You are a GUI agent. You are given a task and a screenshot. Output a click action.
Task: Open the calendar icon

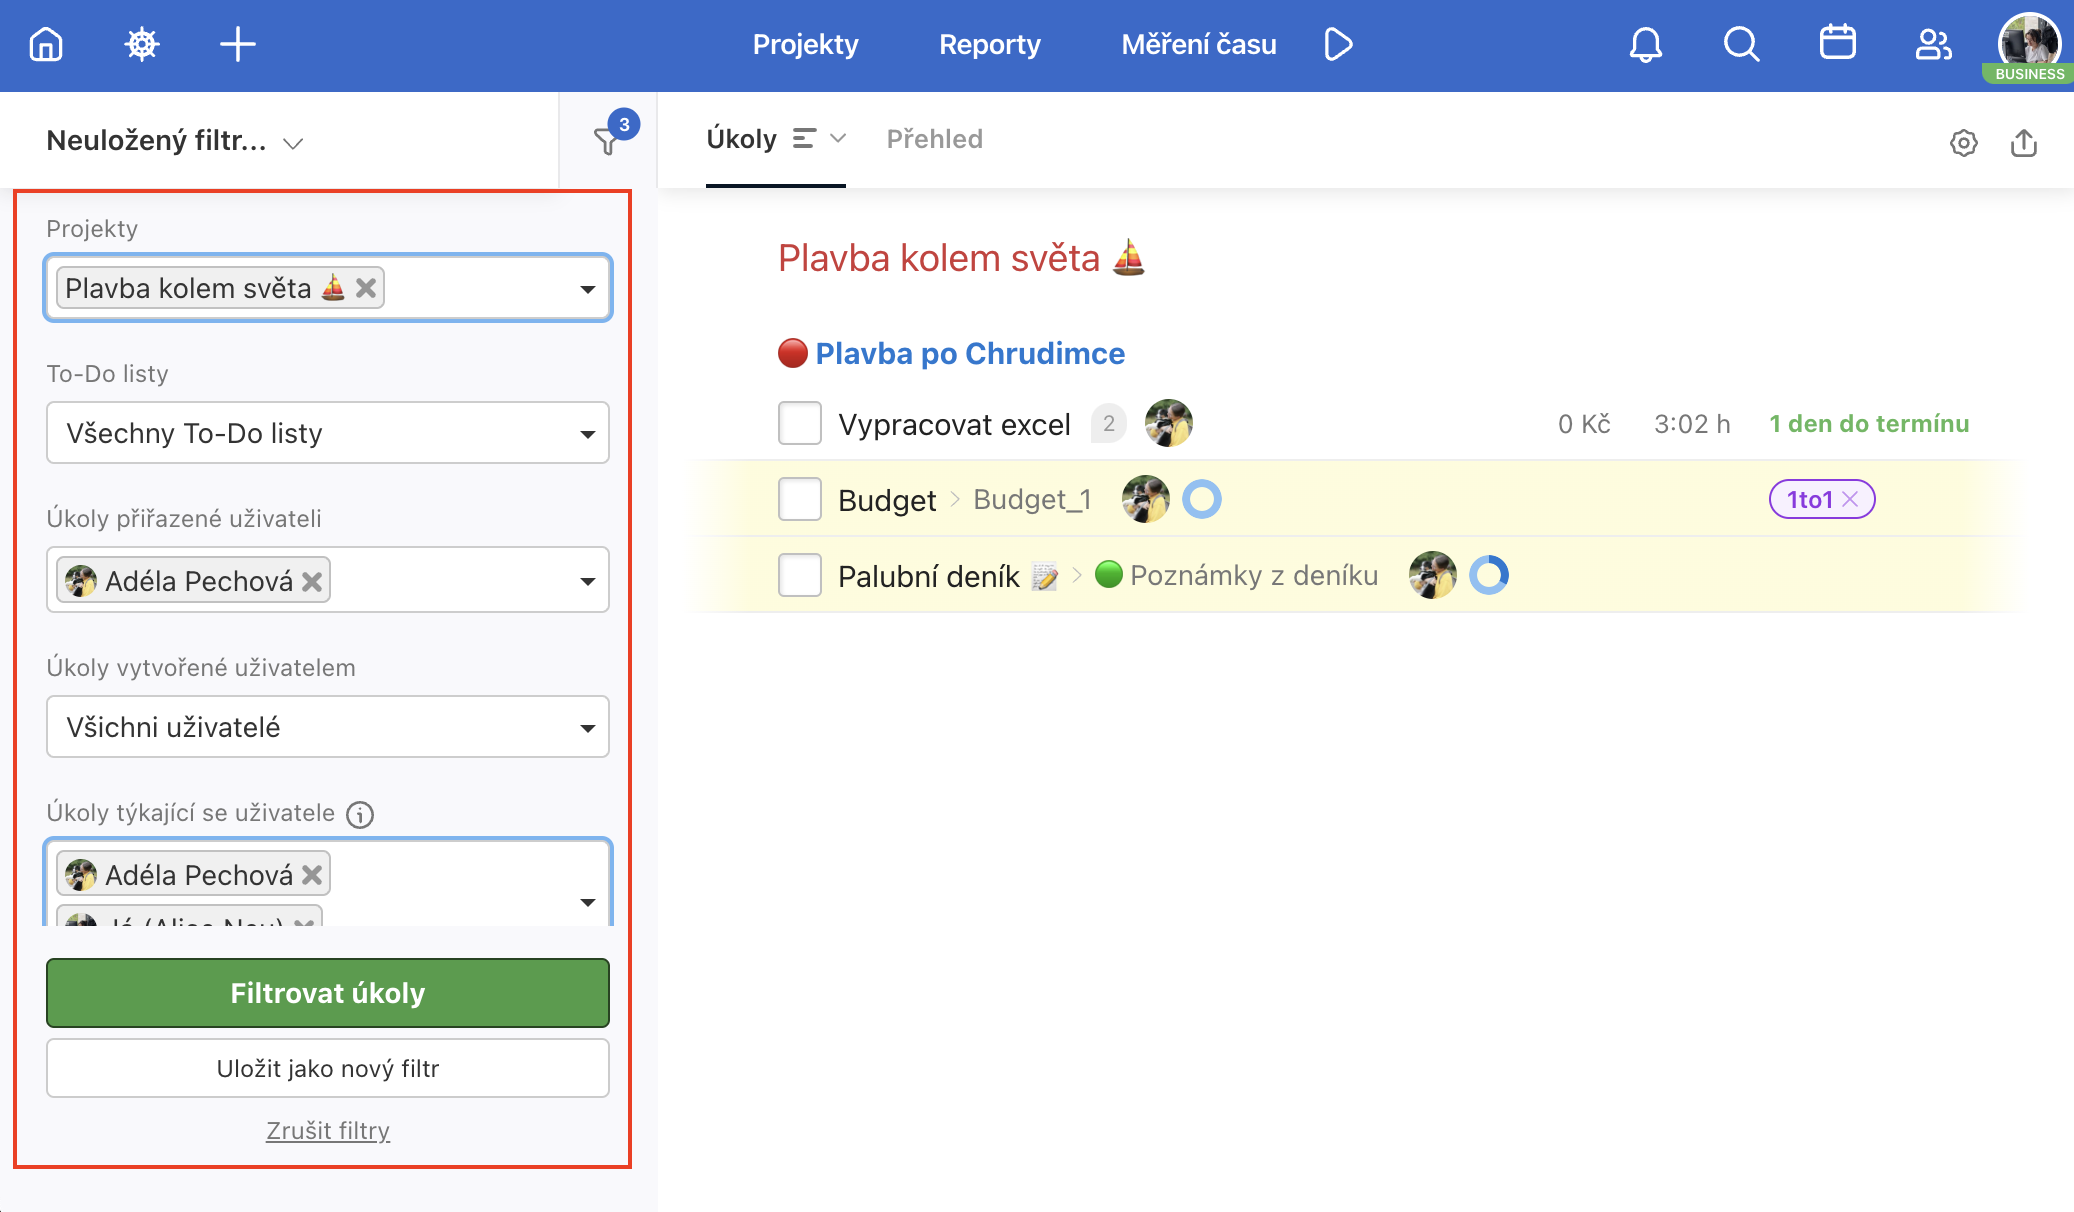coord(1838,43)
